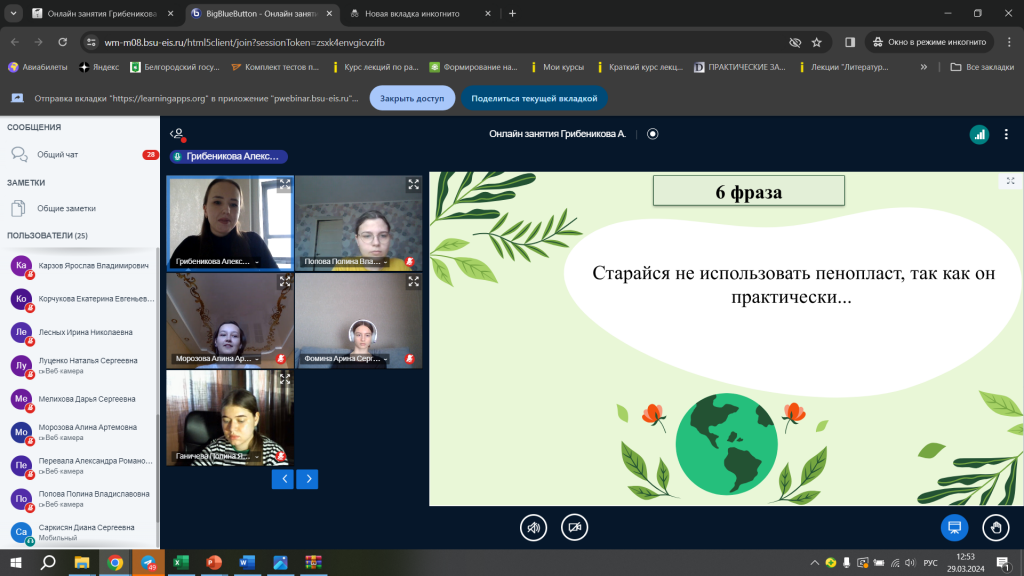Open the browser side panel icon

pyautogui.click(x=850, y=42)
